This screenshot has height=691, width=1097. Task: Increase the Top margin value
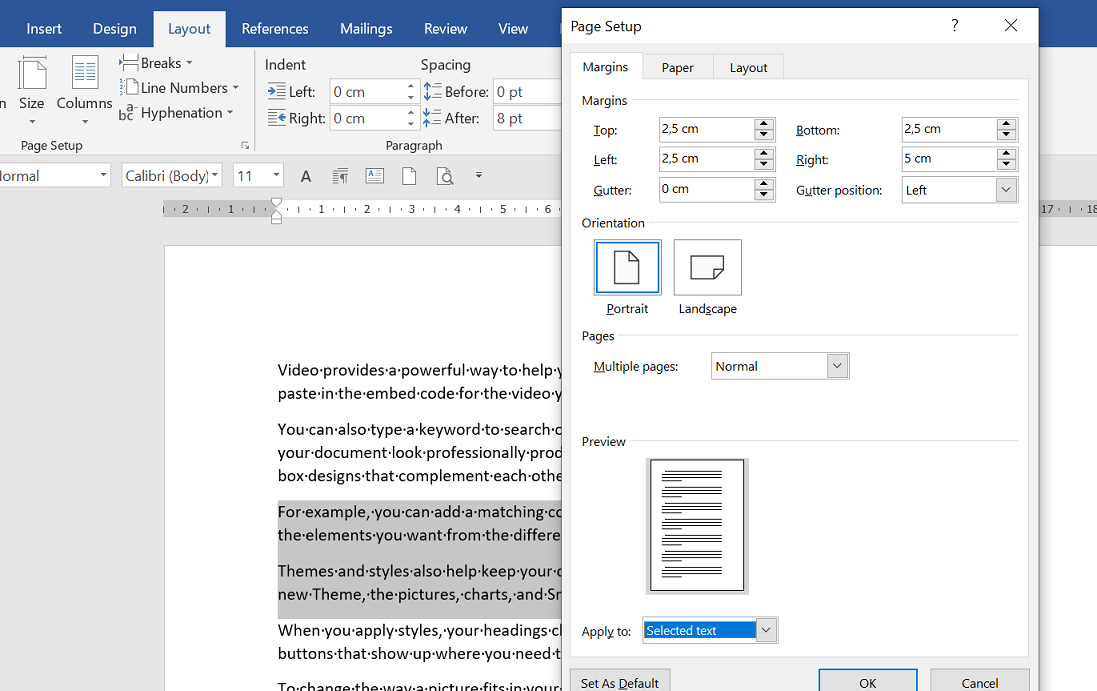click(x=764, y=124)
